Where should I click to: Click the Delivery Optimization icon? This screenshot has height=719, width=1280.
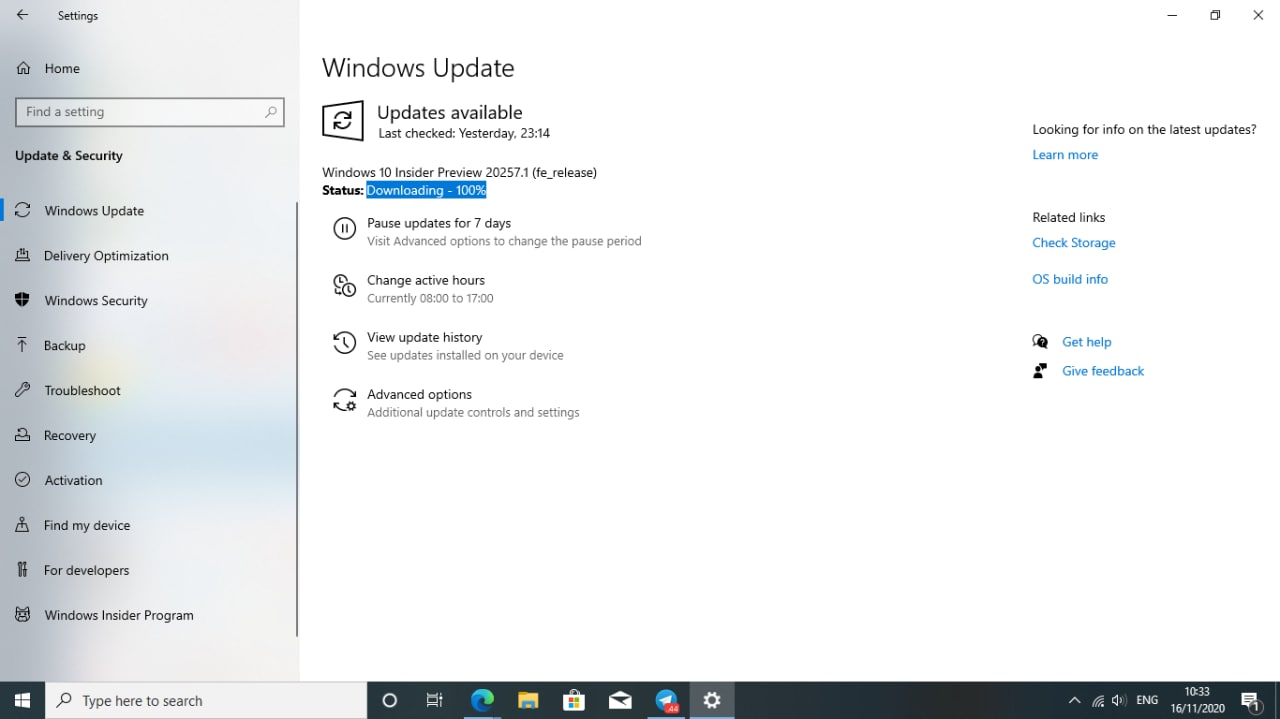[x=22, y=255]
